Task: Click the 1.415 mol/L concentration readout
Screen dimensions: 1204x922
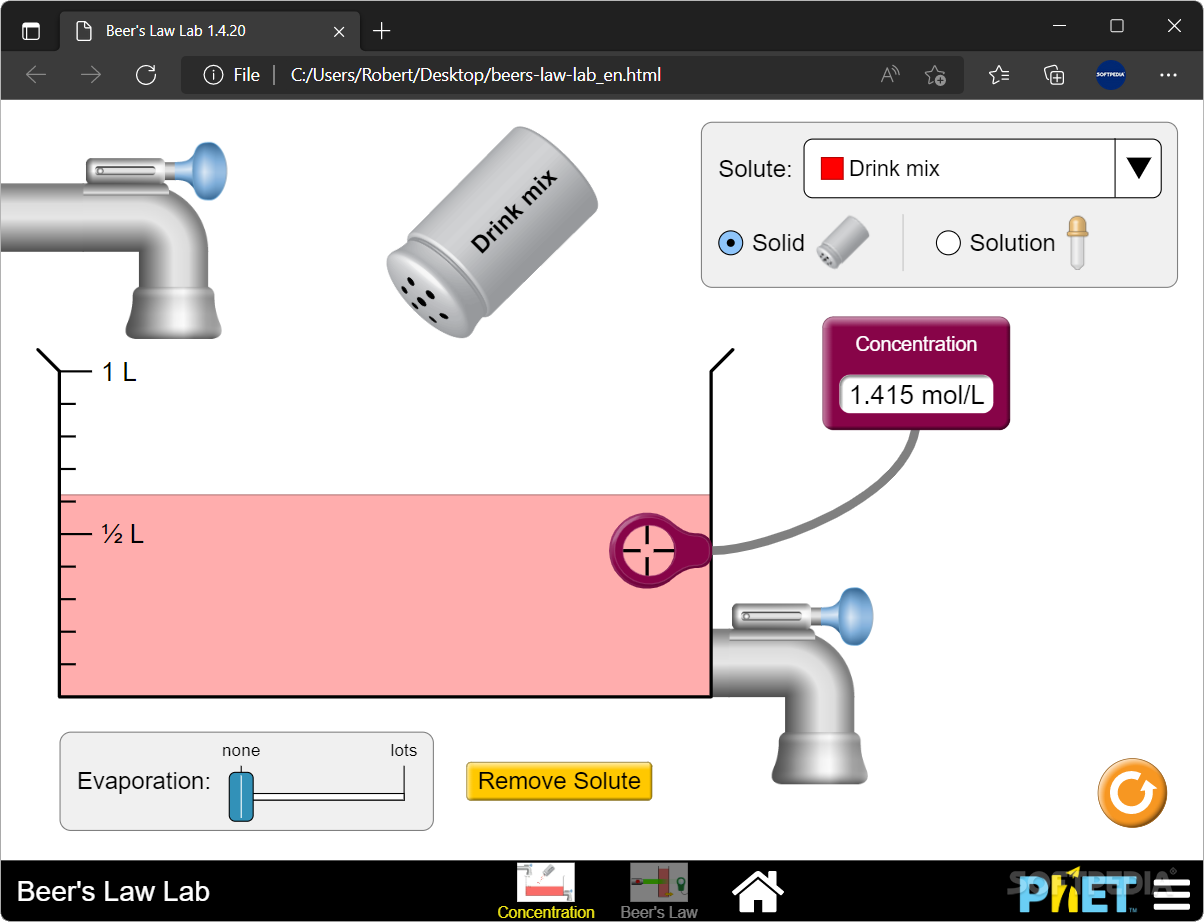Action: [916, 395]
